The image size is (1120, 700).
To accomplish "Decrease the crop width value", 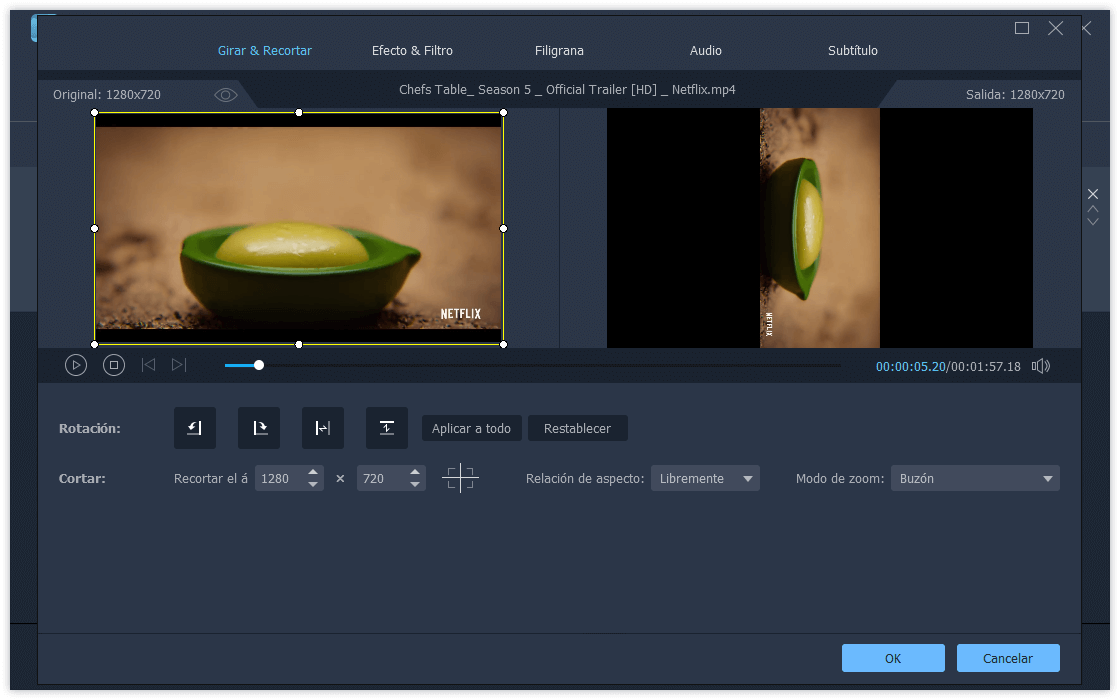I will point(313,484).
